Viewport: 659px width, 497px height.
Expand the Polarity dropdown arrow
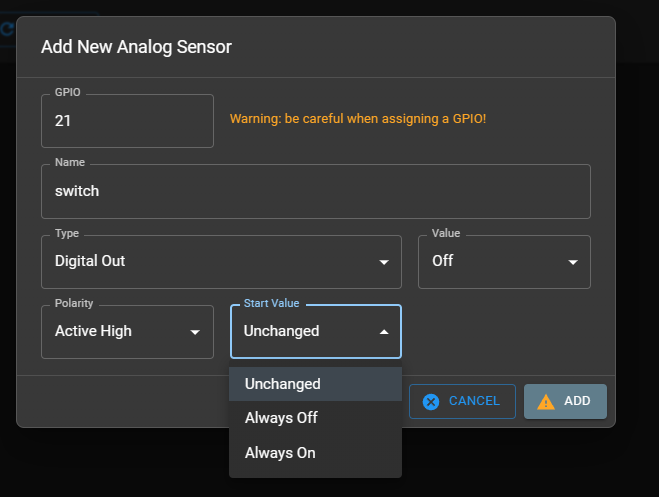tap(196, 332)
